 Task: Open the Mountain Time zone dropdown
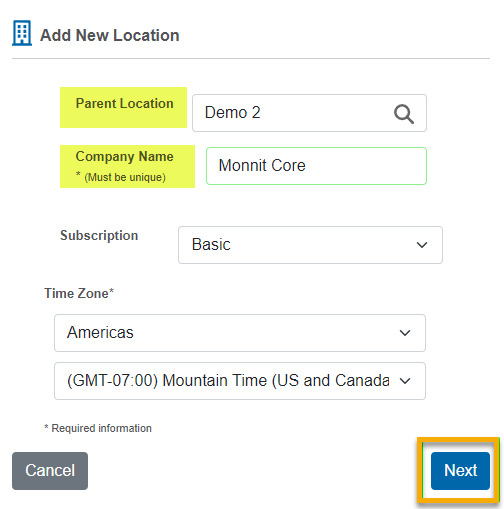coord(240,381)
